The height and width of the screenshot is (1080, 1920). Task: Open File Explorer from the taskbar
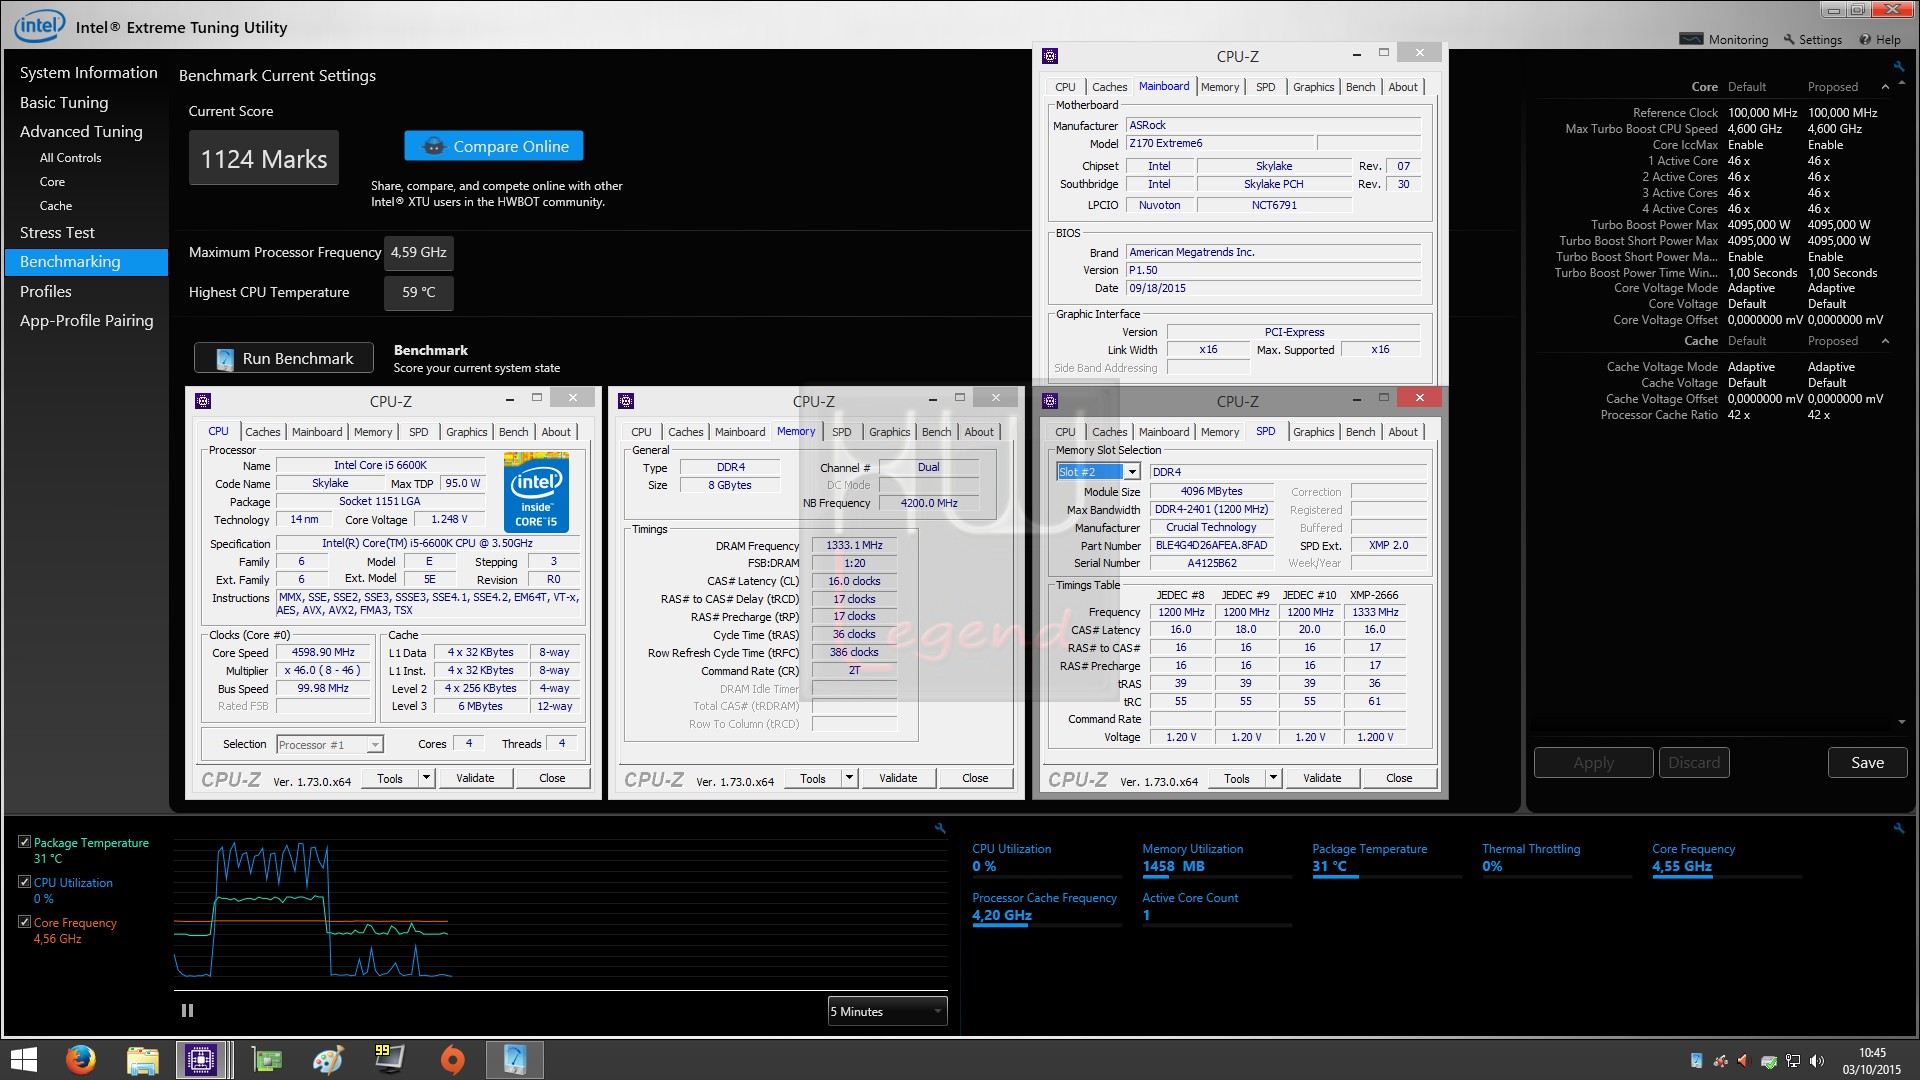[142, 1060]
